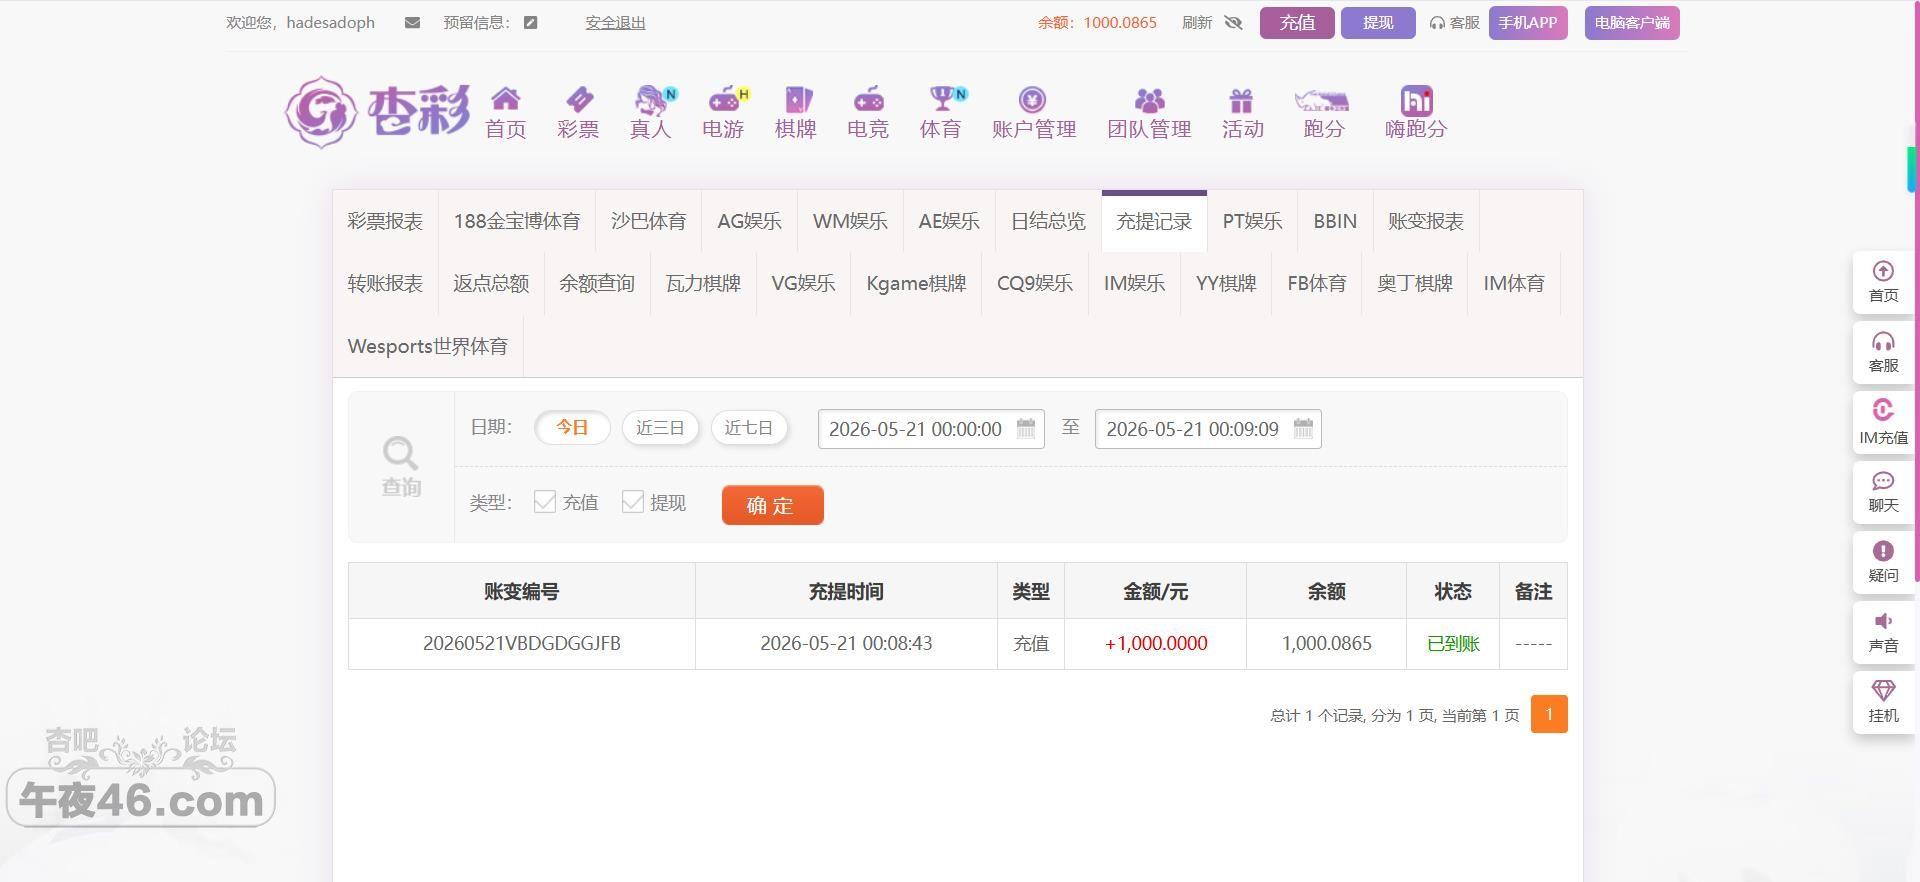1920x882 pixels.
Task: Go to 首页 home icon in navigation
Action: pyautogui.click(x=506, y=99)
